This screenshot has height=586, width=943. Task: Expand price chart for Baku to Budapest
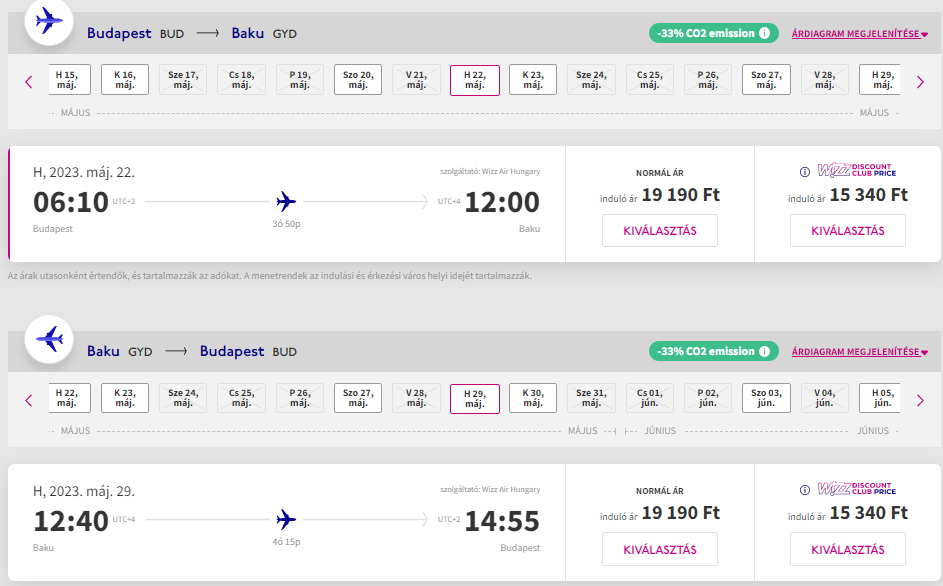click(x=859, y=352)
